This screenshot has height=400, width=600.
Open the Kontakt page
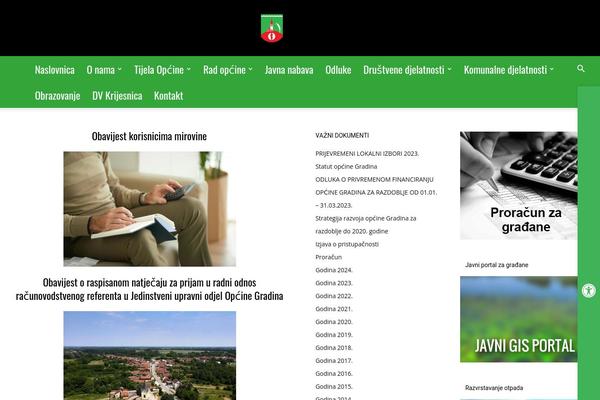pyautogui.click(x=168, y=95)
